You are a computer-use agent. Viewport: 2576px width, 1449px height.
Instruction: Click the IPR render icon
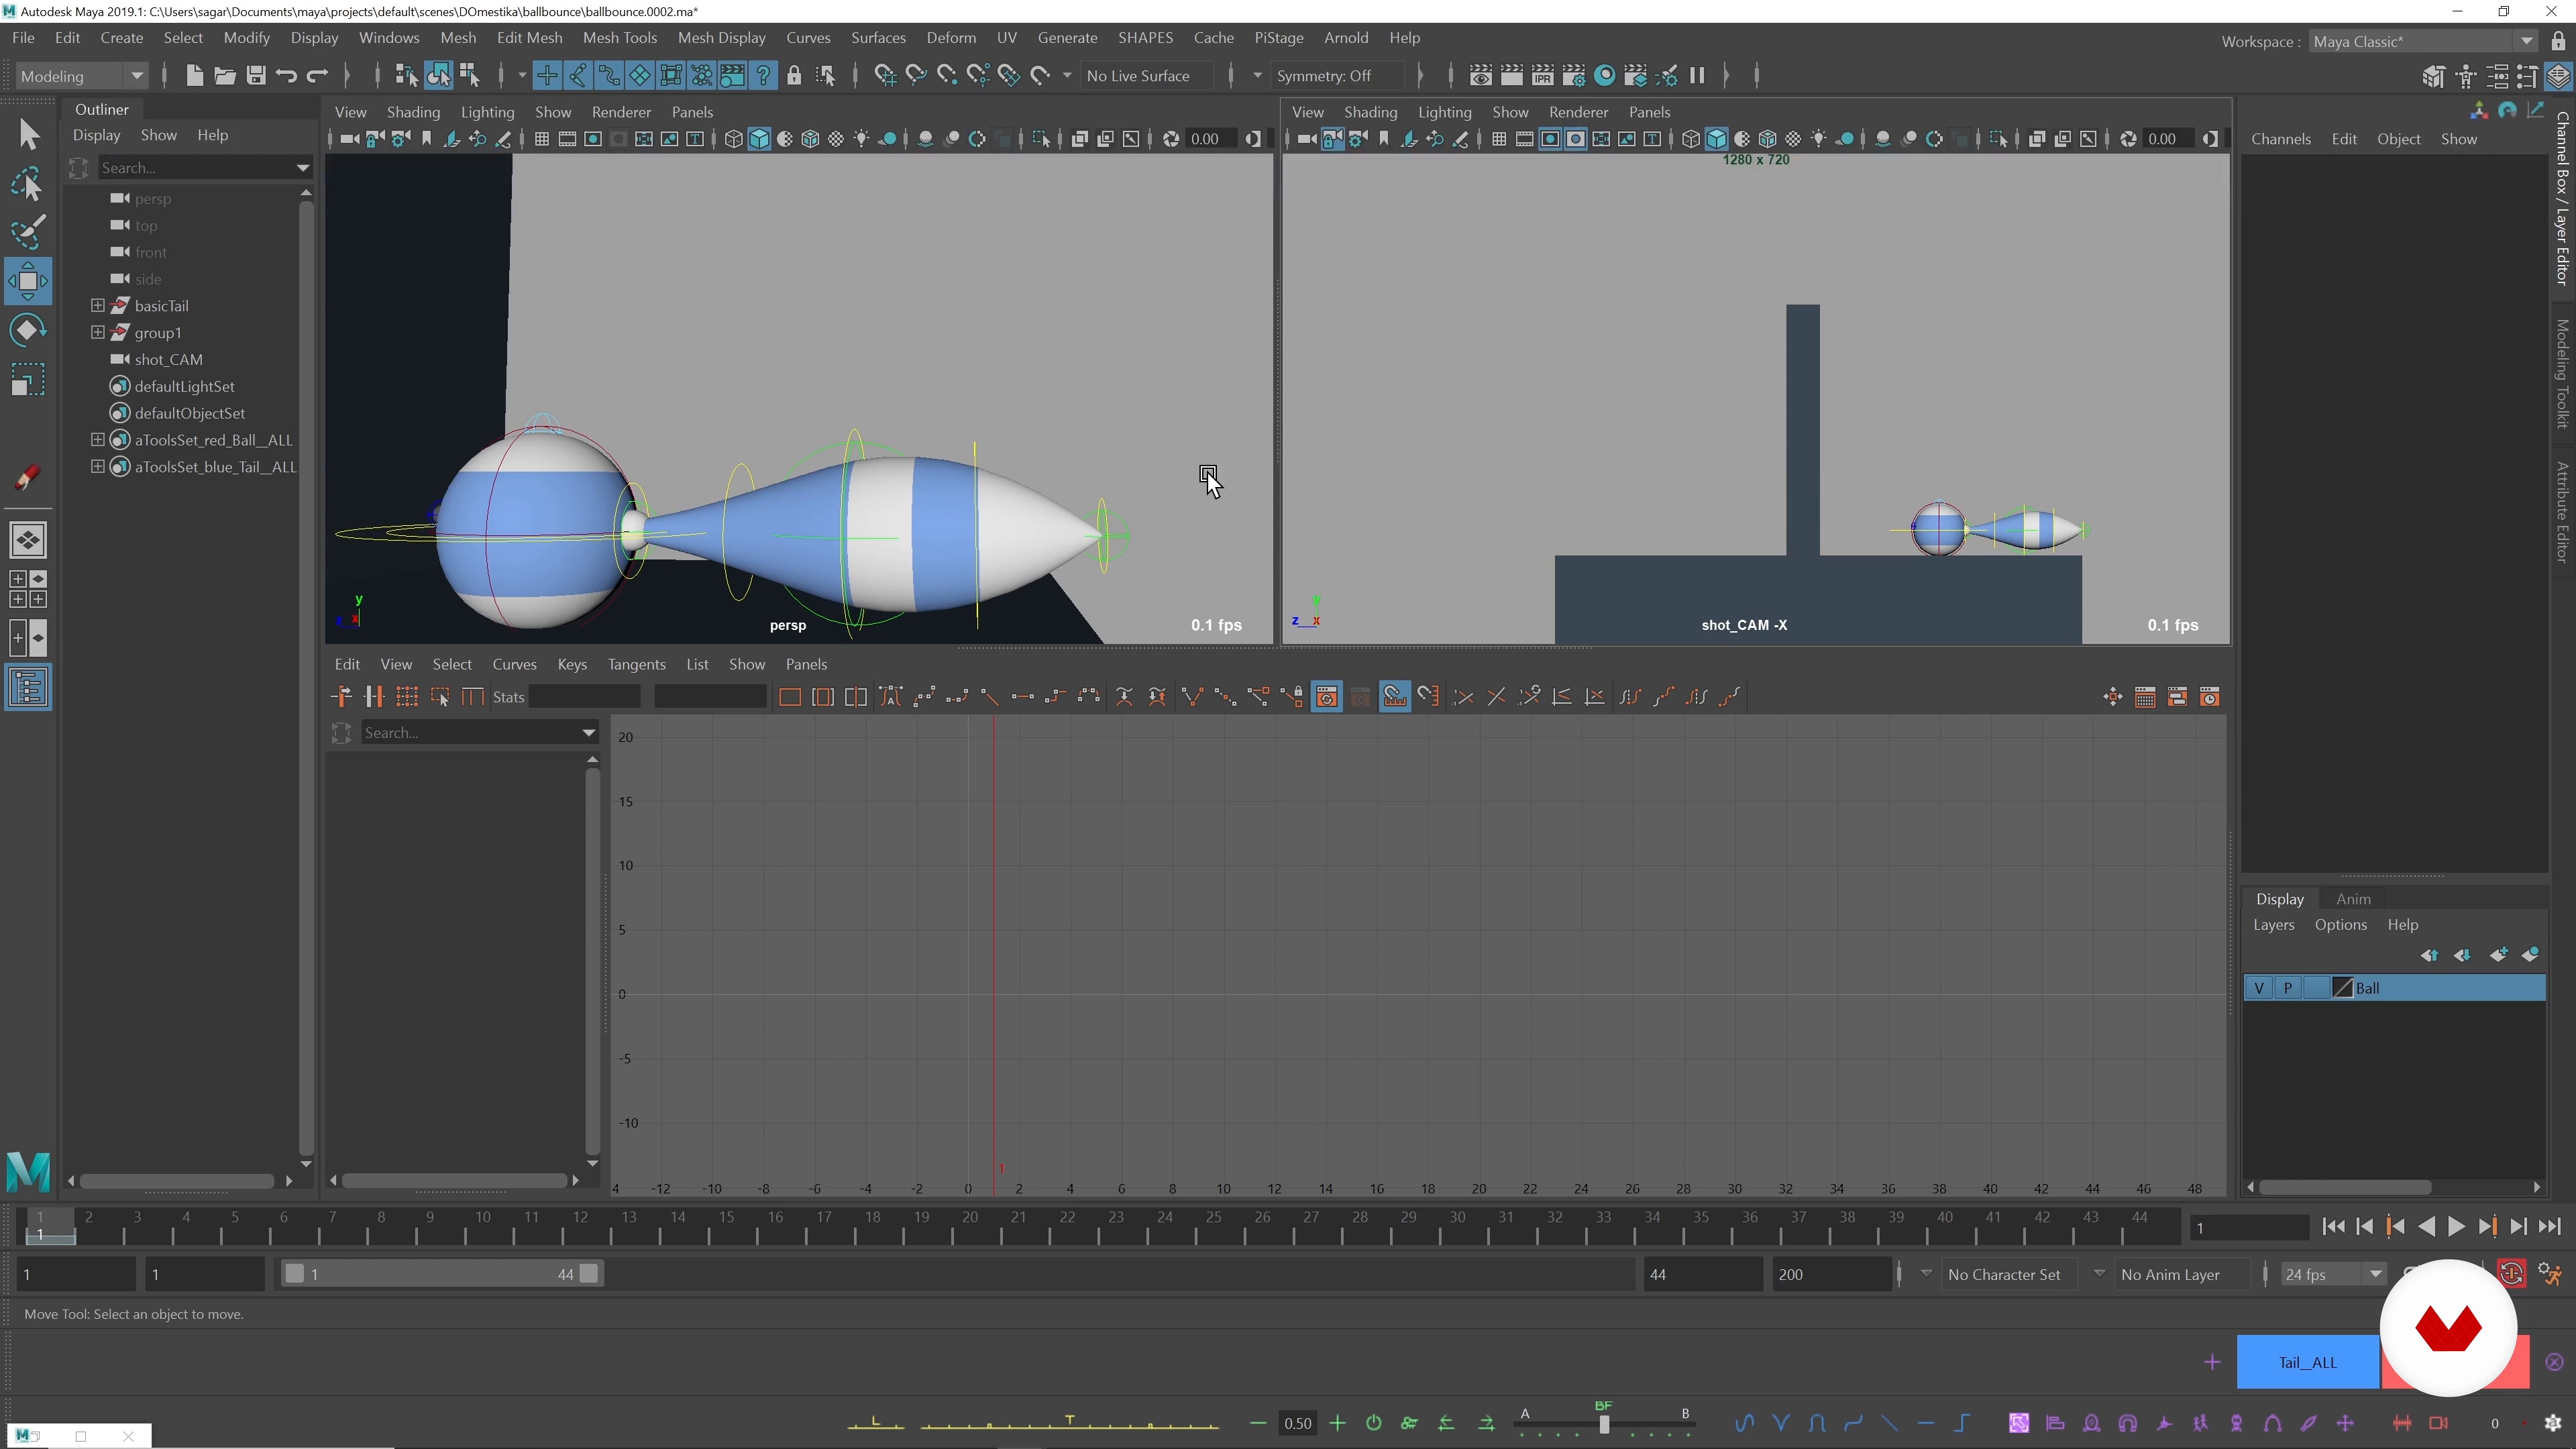(1543, 75)
